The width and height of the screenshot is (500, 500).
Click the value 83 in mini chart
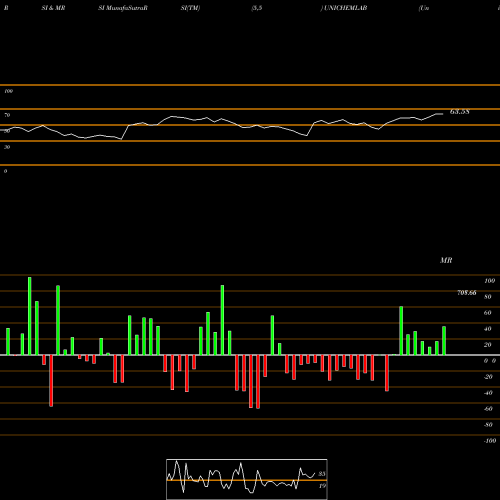click(322, 474)
